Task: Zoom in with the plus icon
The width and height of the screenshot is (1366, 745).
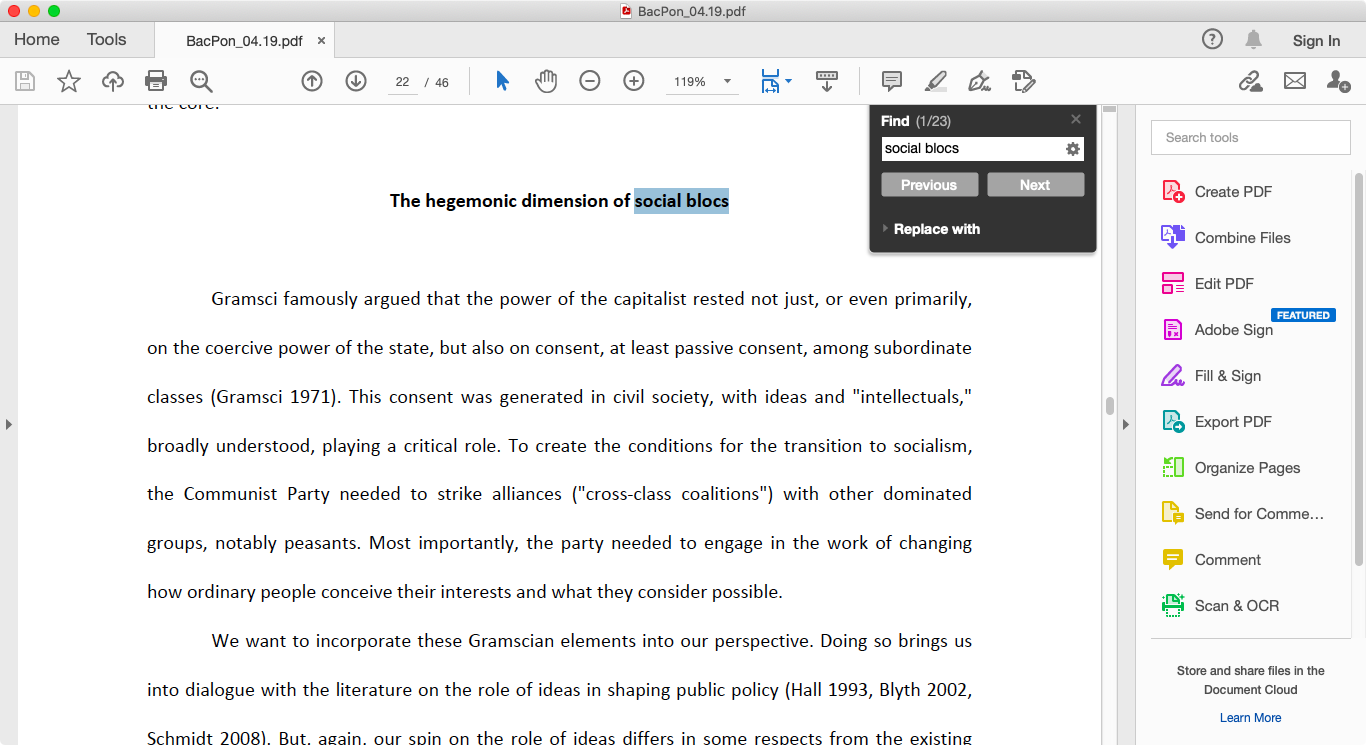Action: (634, 81)
